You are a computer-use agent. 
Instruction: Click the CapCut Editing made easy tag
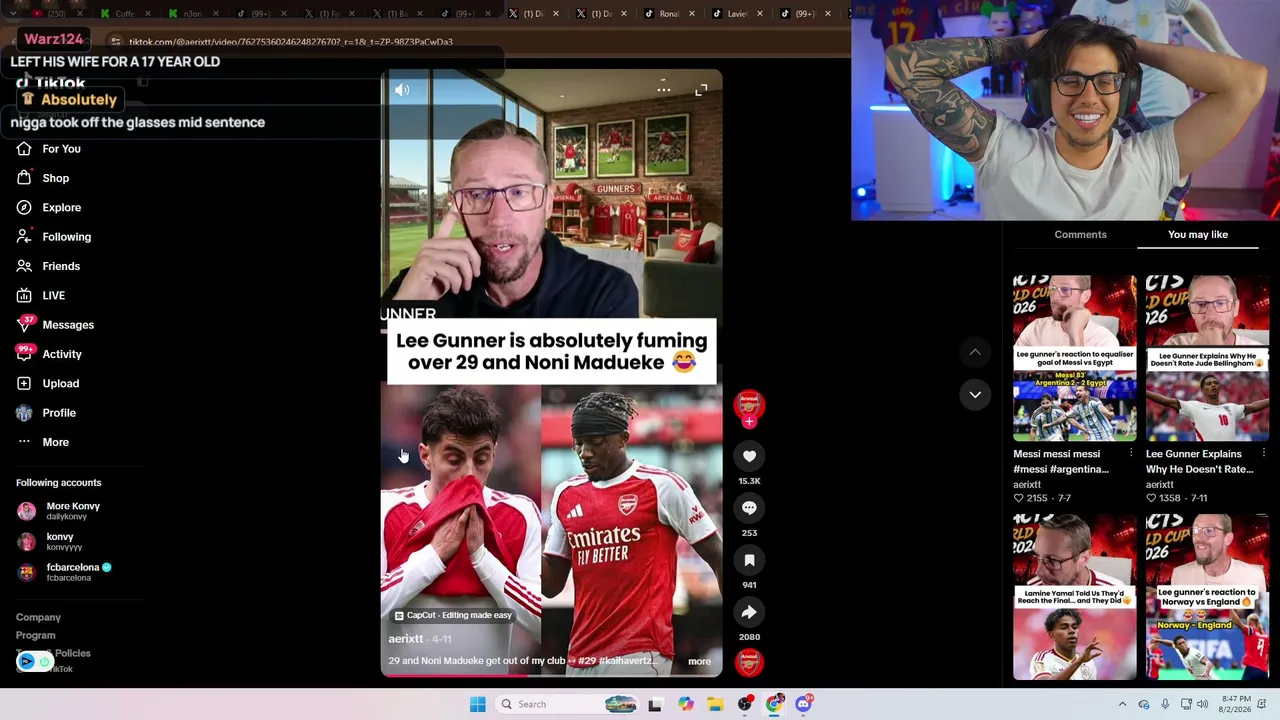(x=453, y=615)
